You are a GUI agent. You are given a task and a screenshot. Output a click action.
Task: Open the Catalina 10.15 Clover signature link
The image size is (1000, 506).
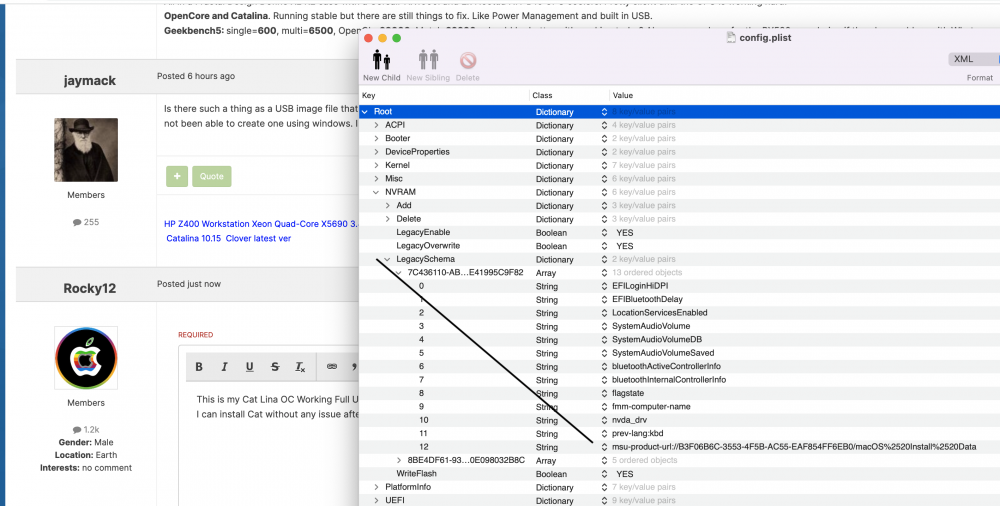coord(229,238)
